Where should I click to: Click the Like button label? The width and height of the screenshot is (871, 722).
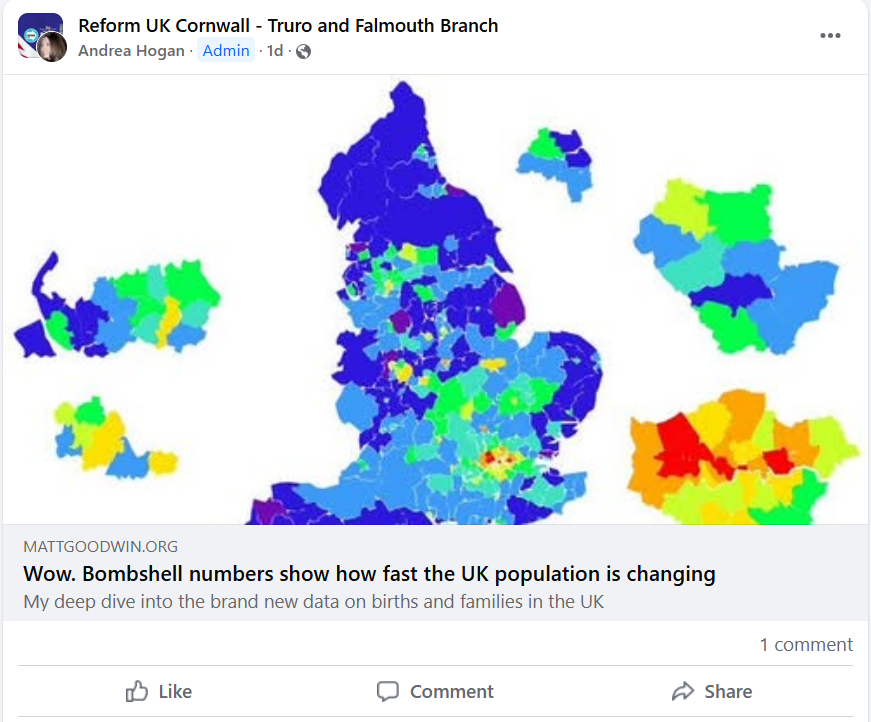175,691
